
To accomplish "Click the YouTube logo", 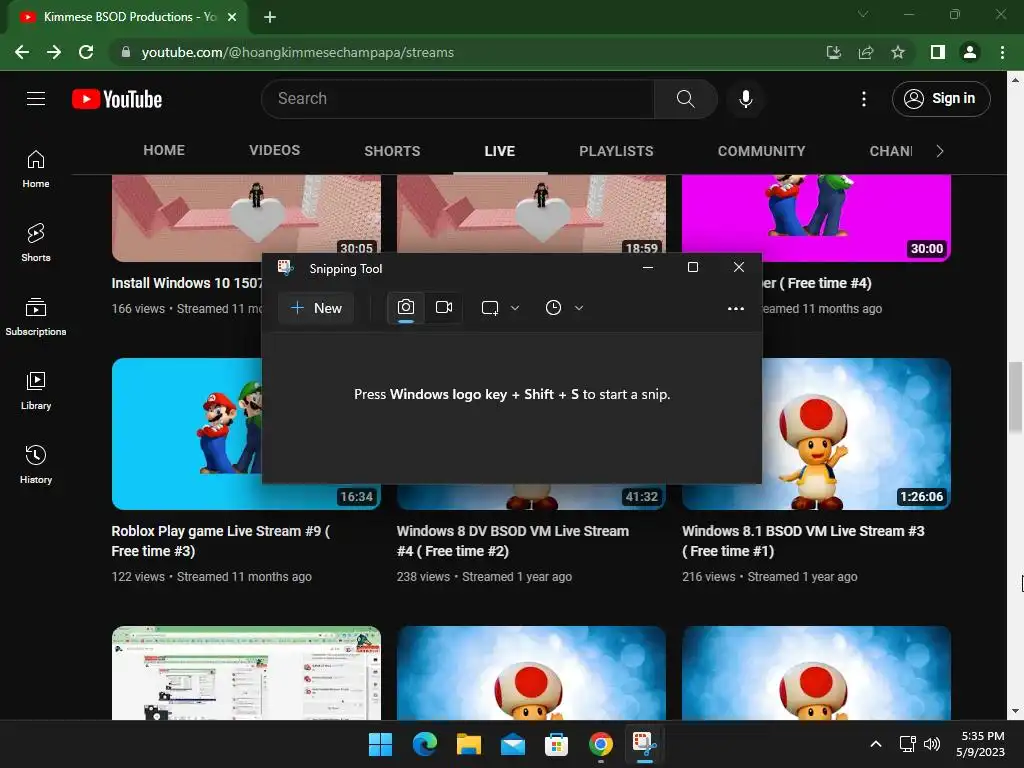I will pyautogui.click(x=117, y=99).
